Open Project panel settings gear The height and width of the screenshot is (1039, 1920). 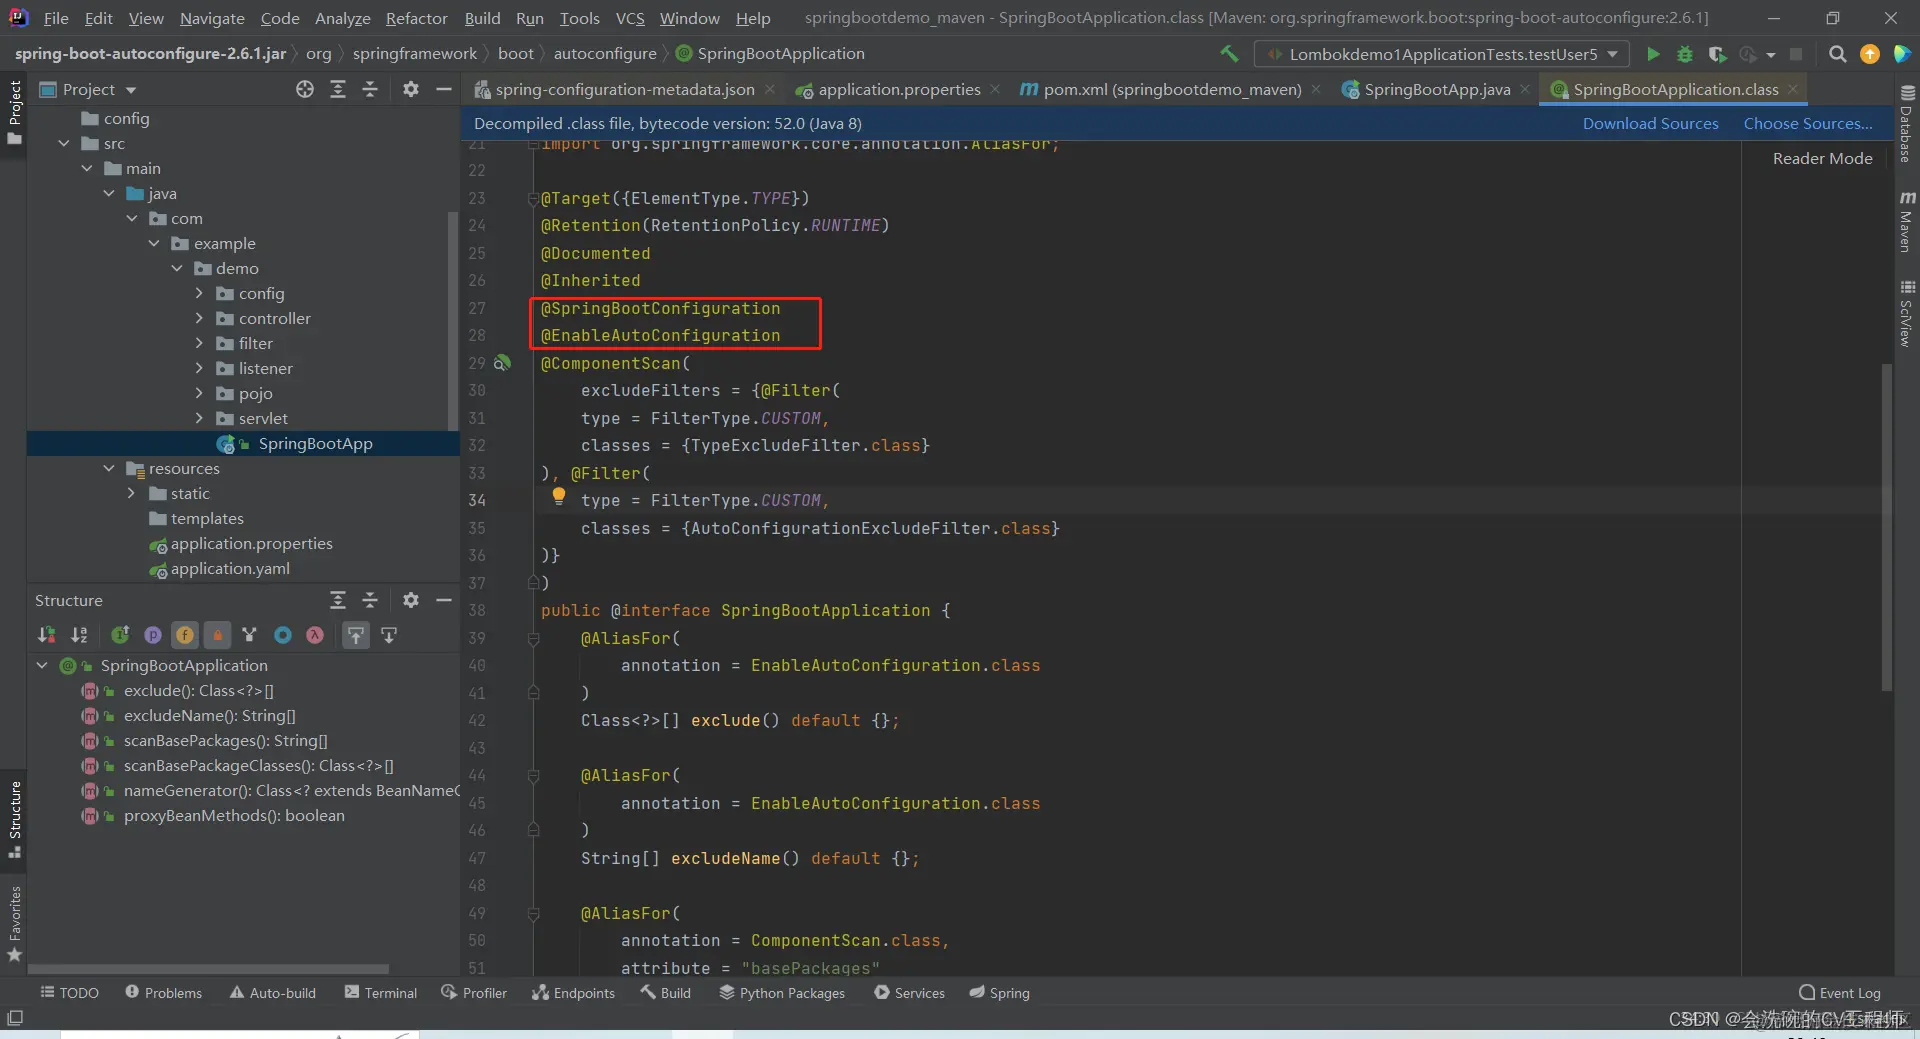click(x=410, y=90)
